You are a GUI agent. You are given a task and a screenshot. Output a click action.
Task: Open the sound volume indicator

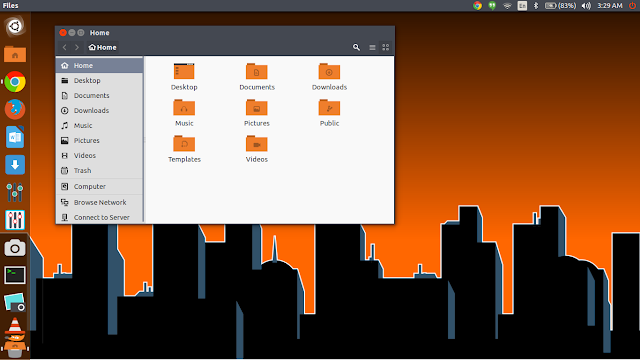(586, 6)
